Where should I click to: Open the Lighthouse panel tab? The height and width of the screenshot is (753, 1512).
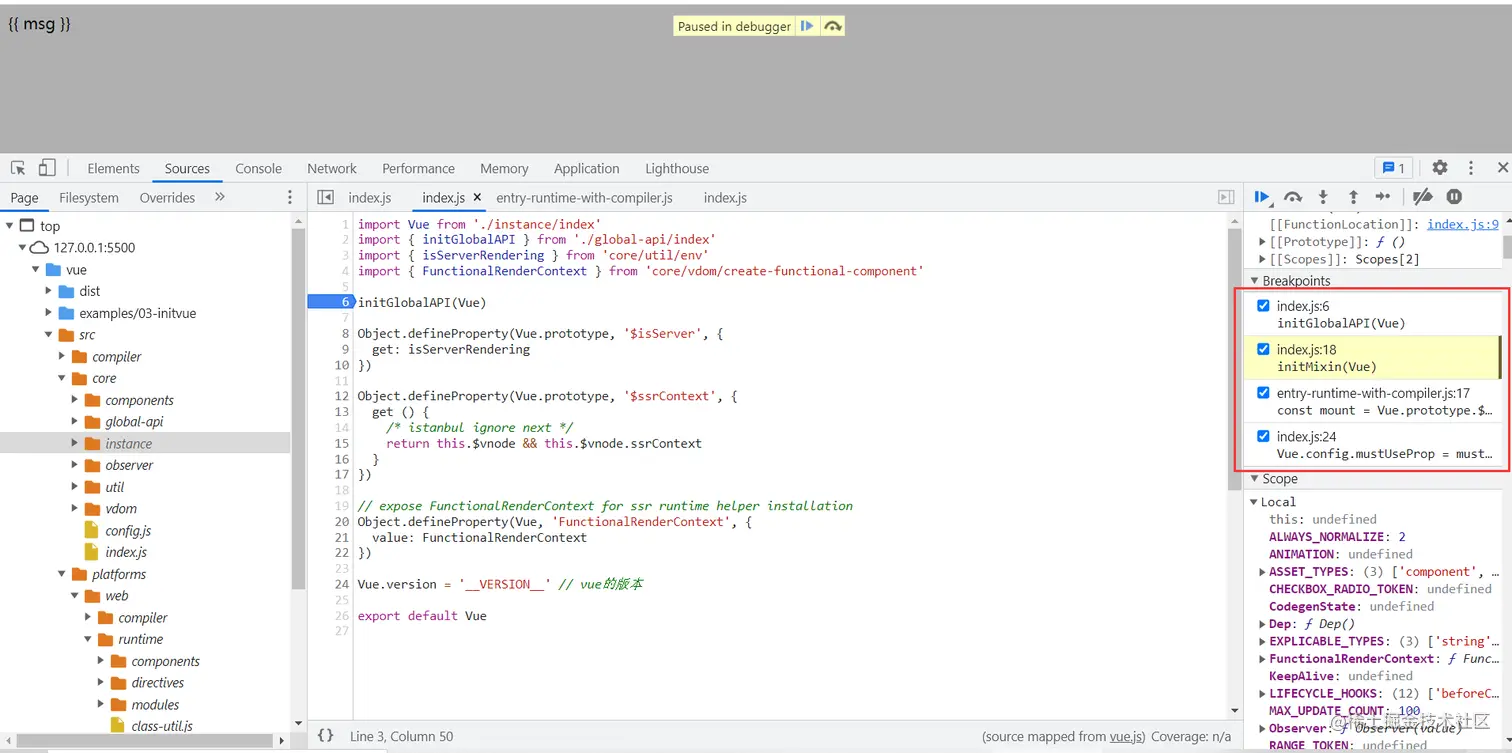tap(677, 168)
